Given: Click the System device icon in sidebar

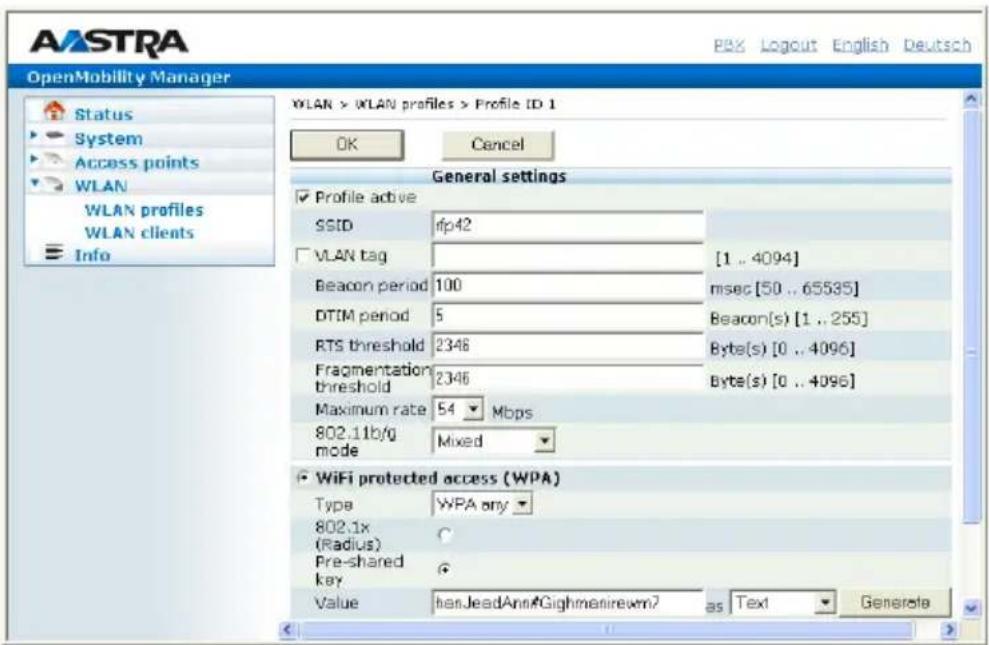Looking at the screenshot, I should (x=55, y=136).
